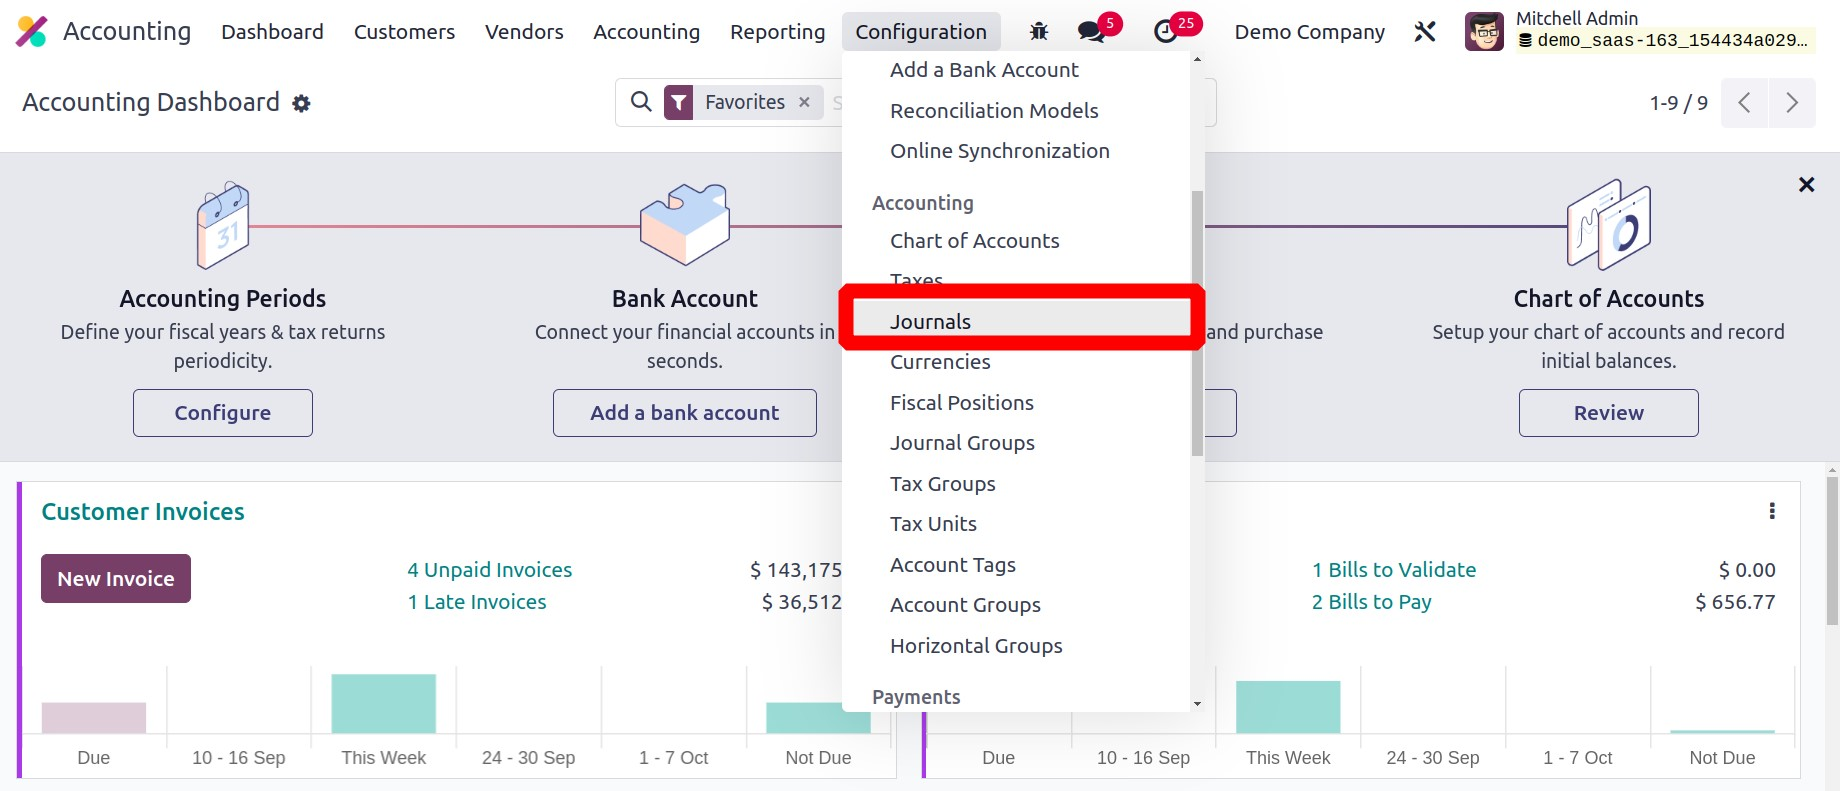
Task: Click Mitchell Admin's avatar picture
Action: (1484, 32)
